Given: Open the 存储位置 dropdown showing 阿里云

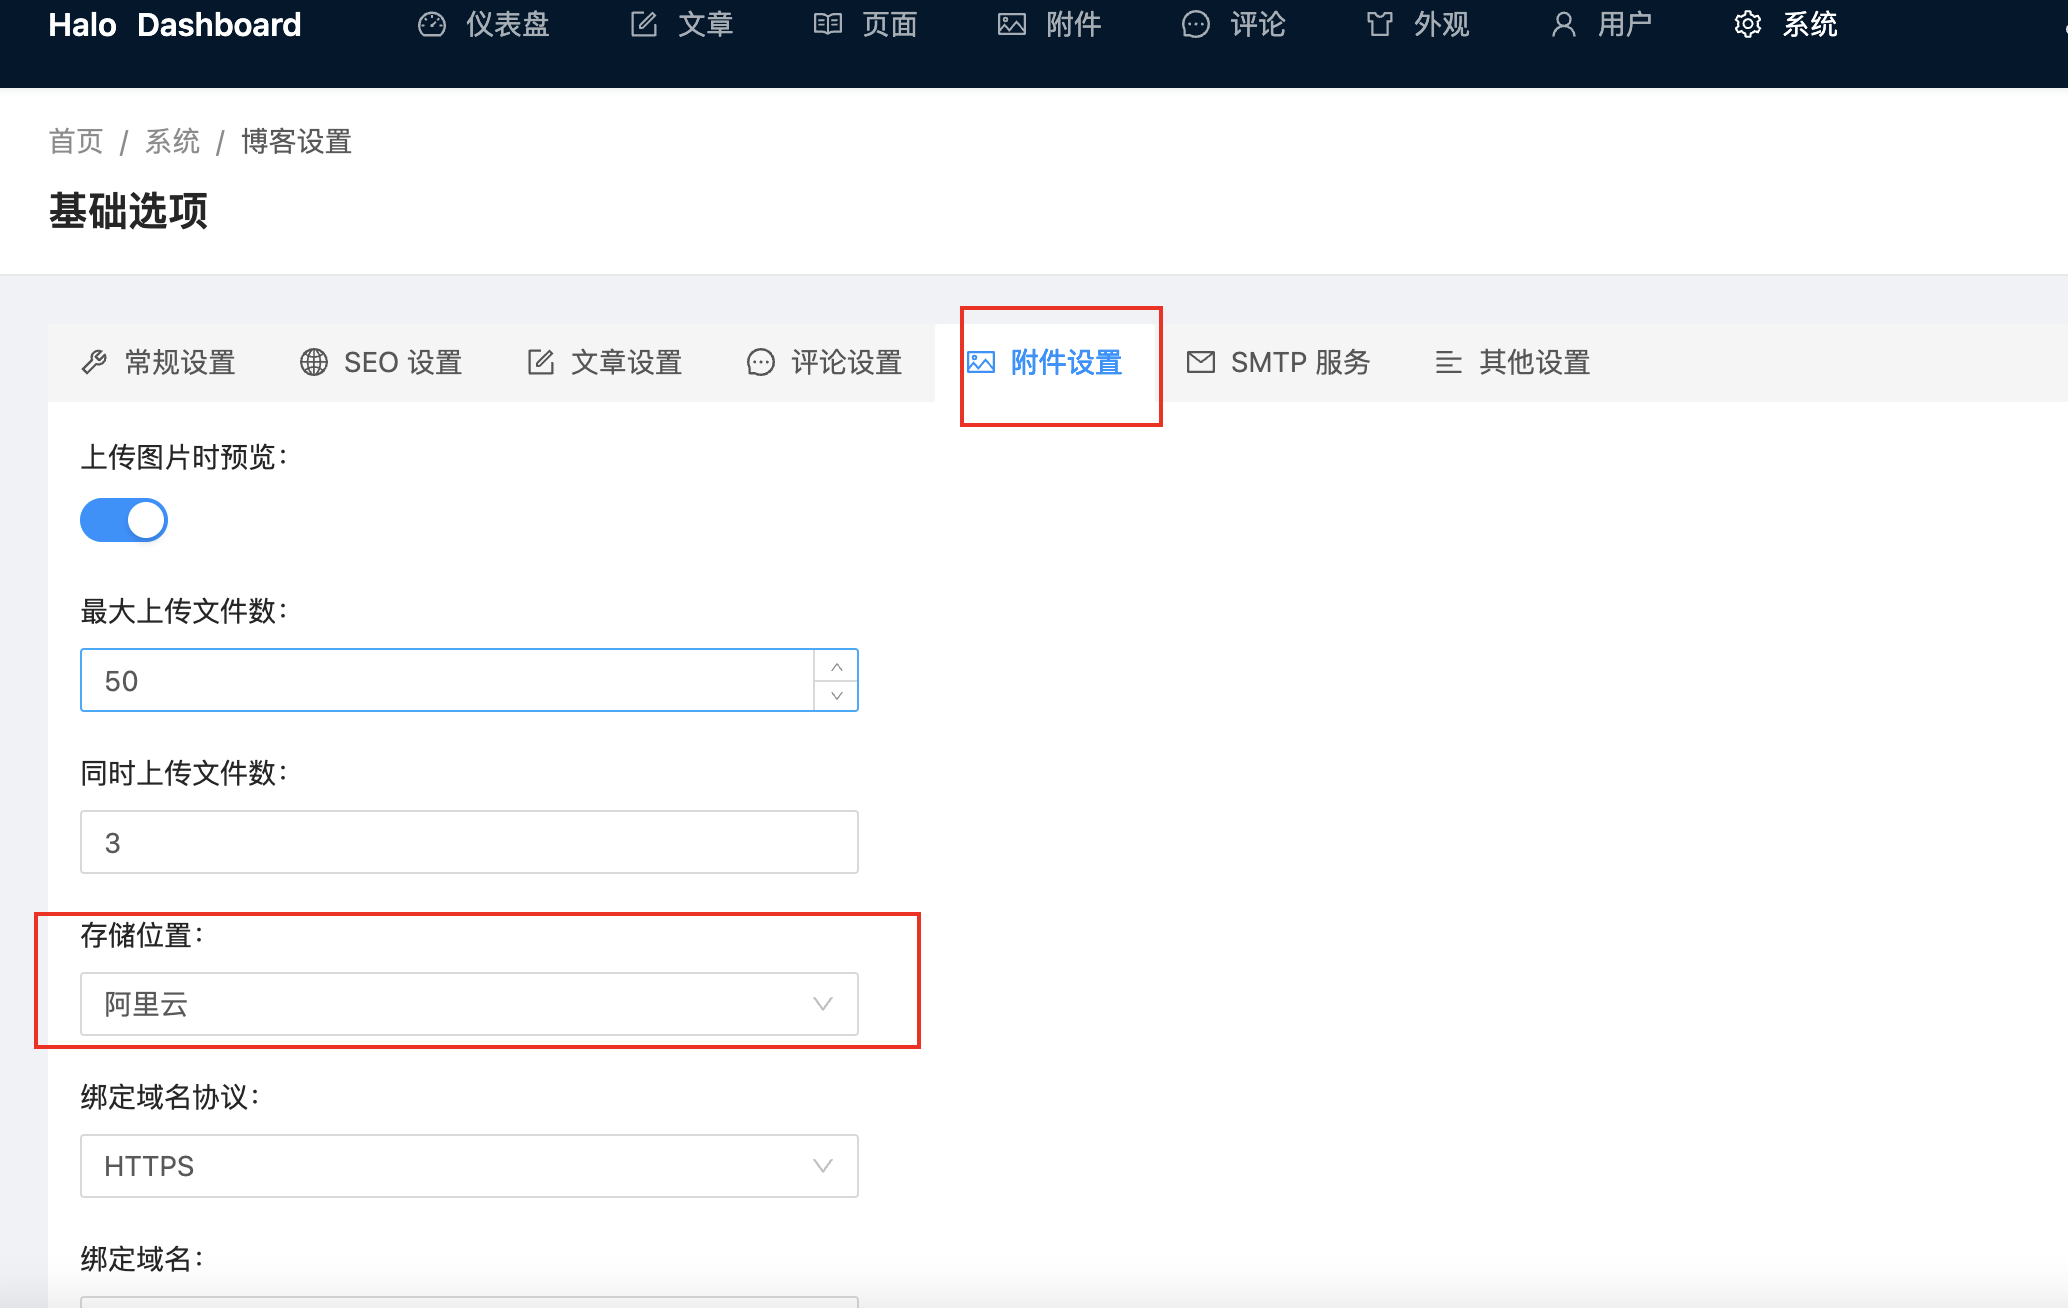Looking at the screenshot, I should [469, 1004].
